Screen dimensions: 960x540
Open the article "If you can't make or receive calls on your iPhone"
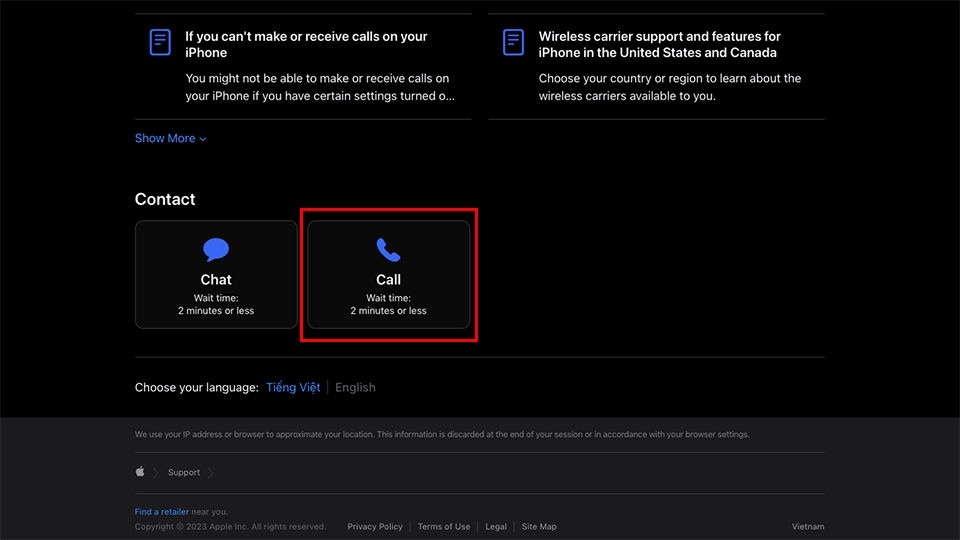(x=306, y=44)
